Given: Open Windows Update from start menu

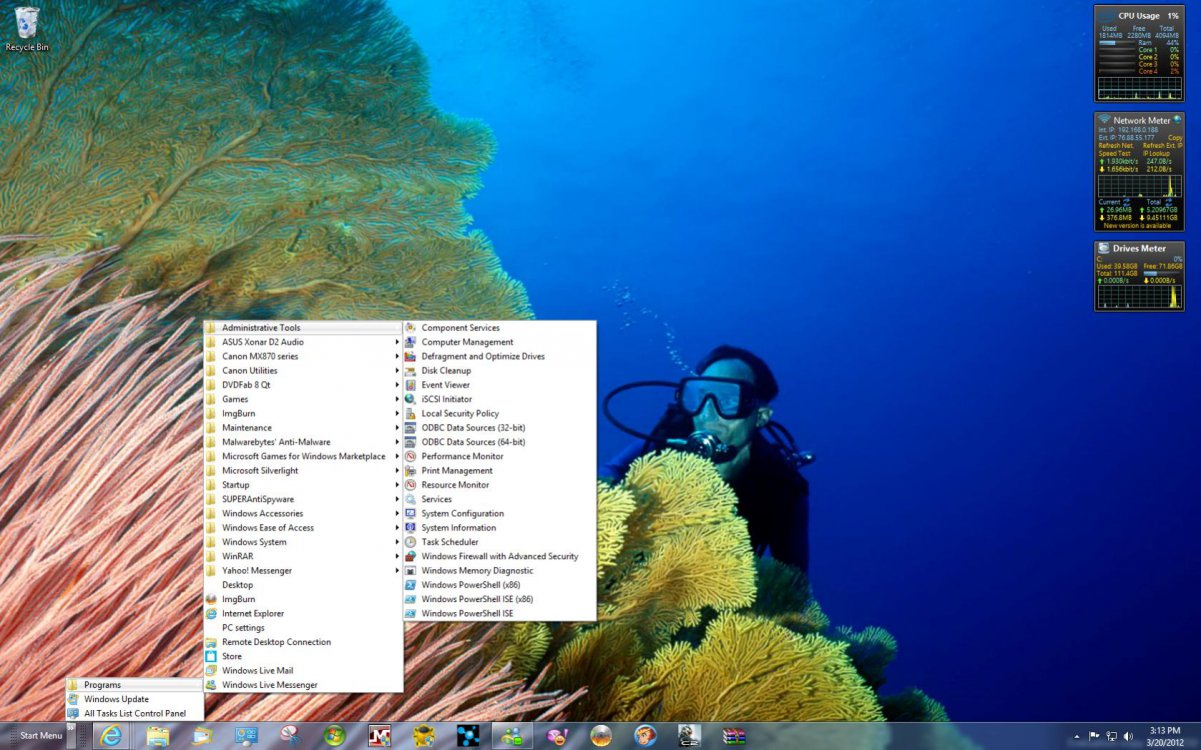Looking at the screenshot, I should (x=134, y=699).
